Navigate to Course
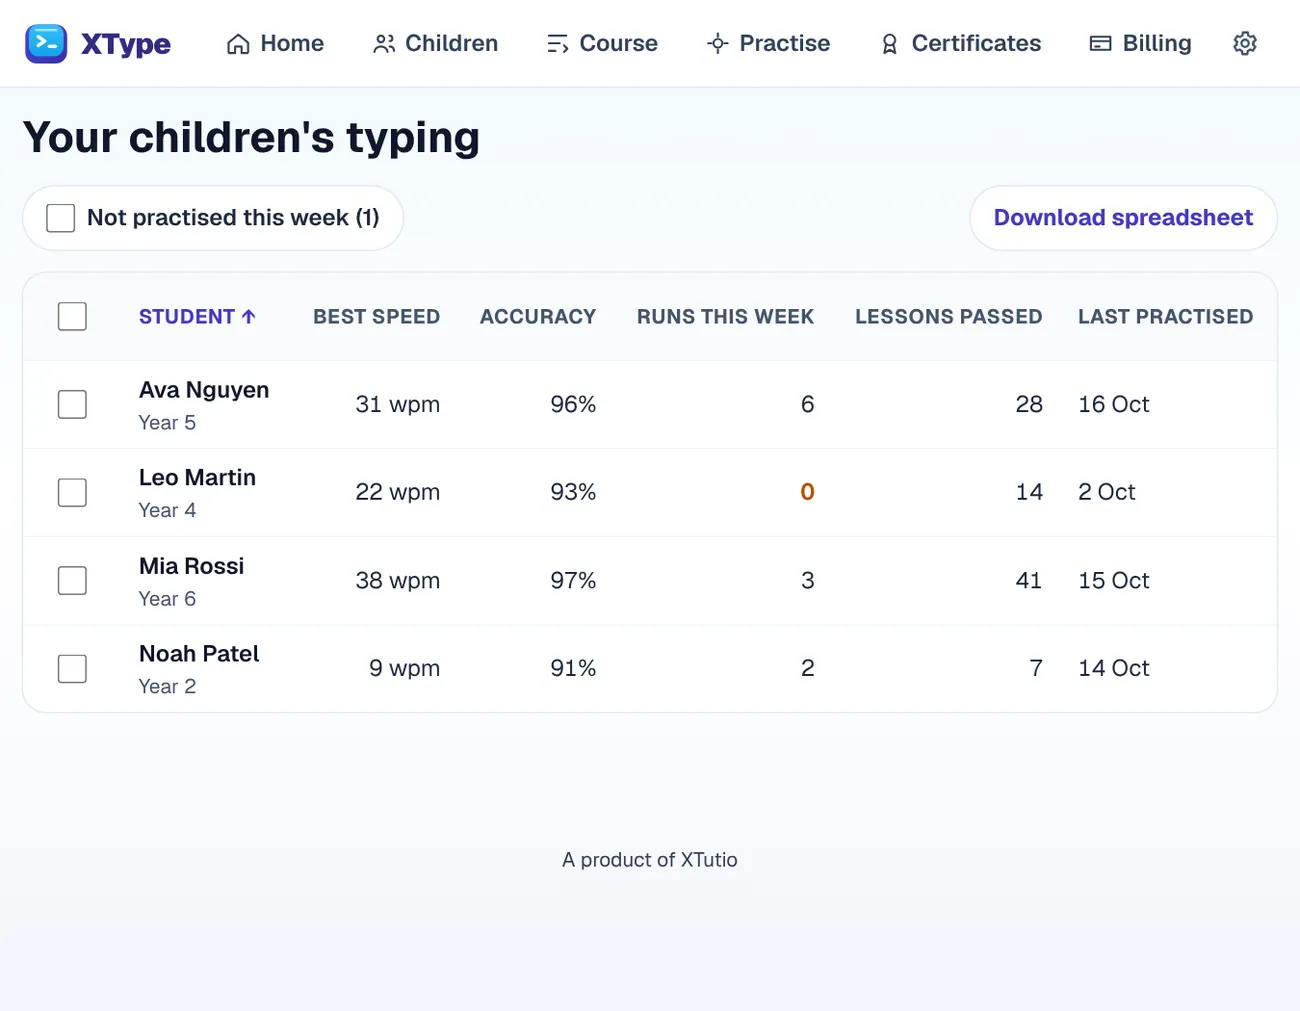The width and height of the screenshot is (1300, 1011). pos(602,43)
